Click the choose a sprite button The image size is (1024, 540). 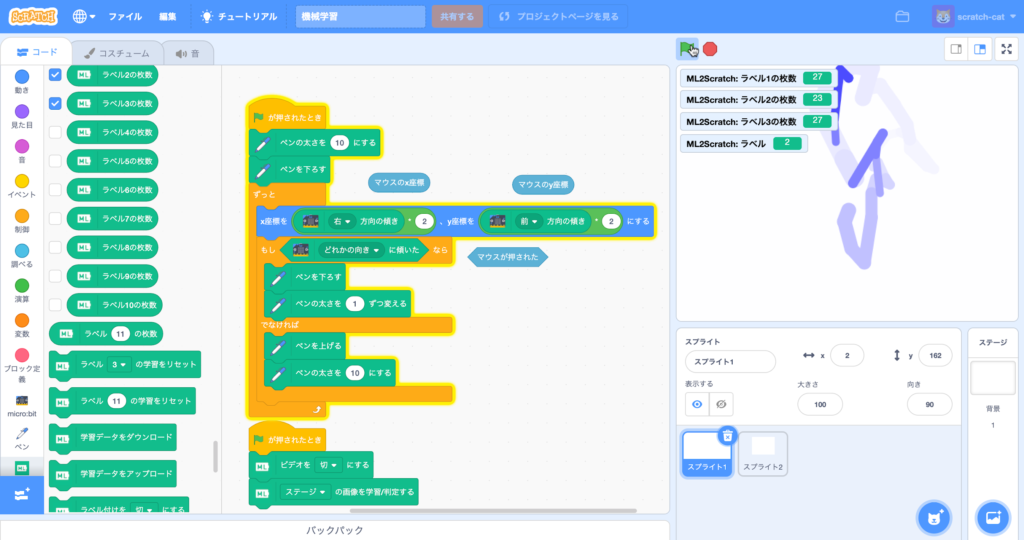pos(933,517)
